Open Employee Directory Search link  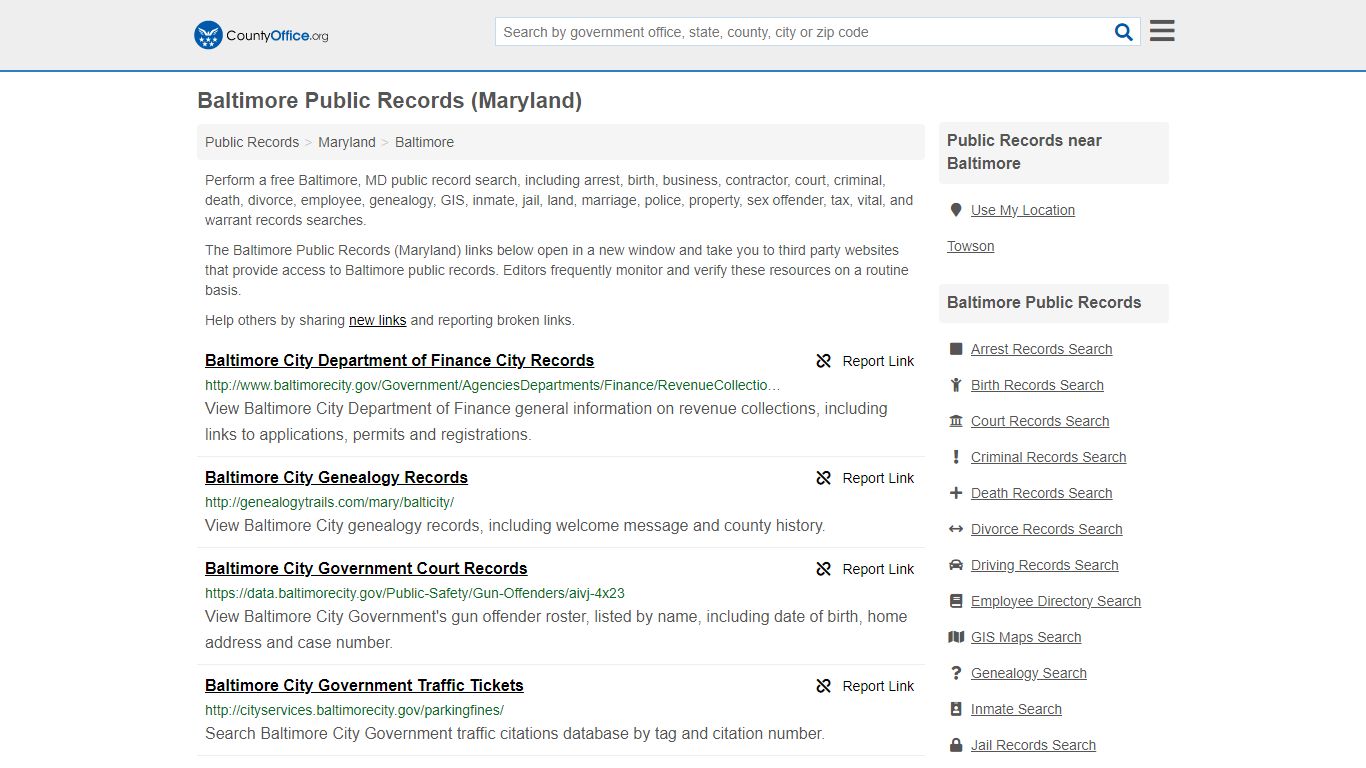coord(1055,601)
